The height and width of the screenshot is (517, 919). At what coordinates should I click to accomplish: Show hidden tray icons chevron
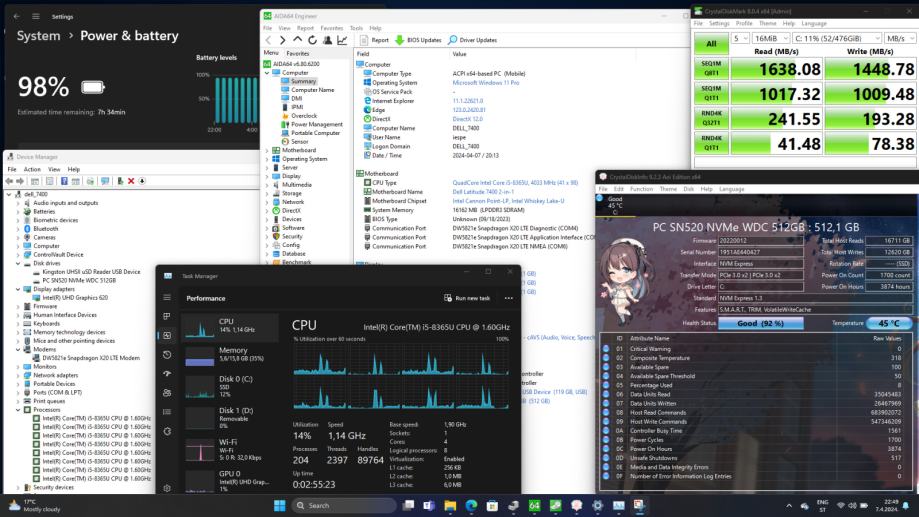789,505
